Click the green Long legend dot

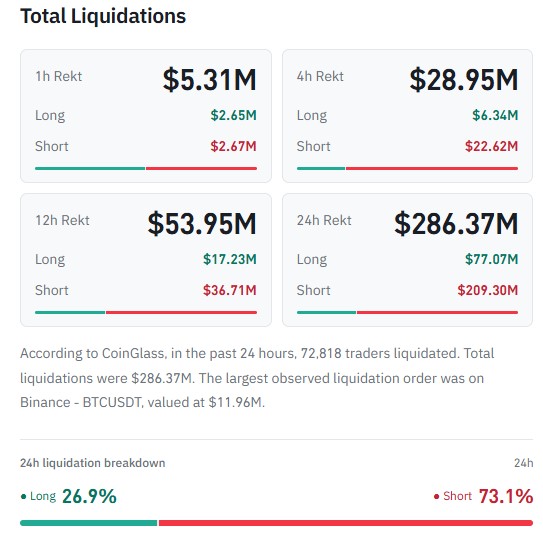(24, 497)
